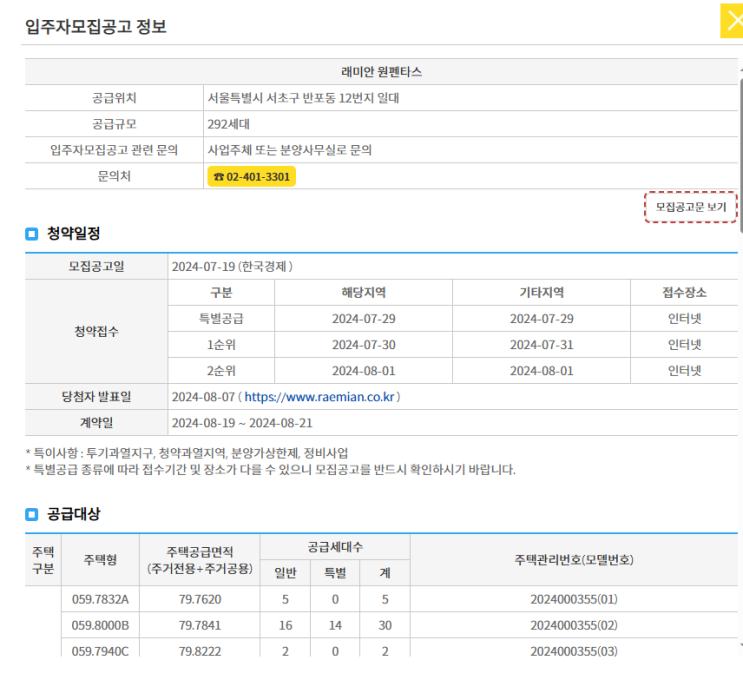Click the 주택관리번호(모델번호) column header

point(574,560)
